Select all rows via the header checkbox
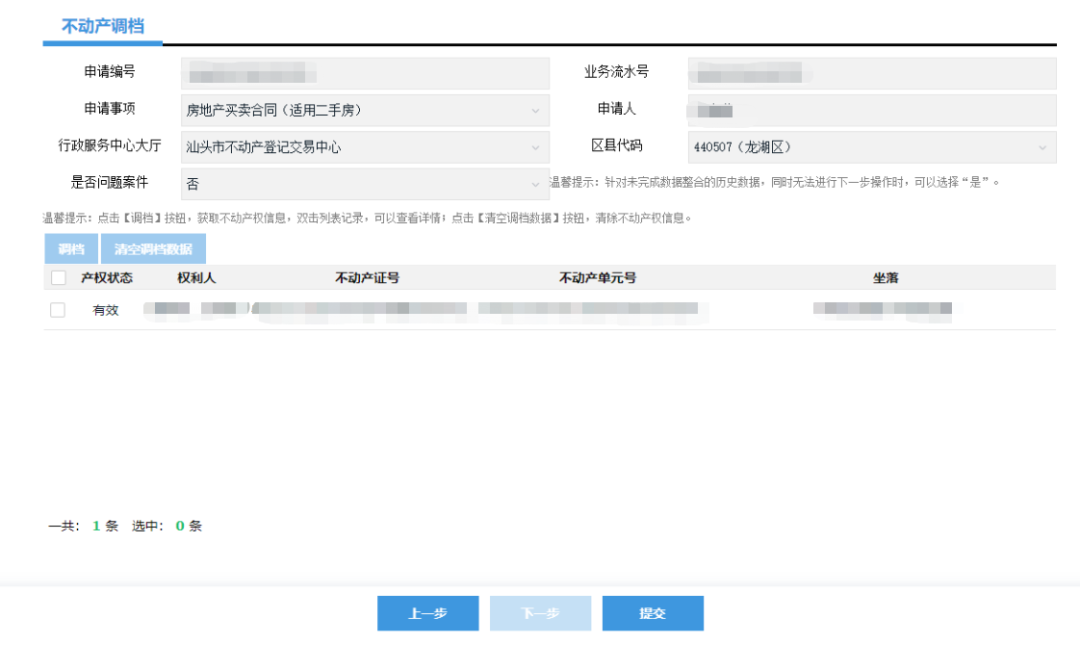Image resolution: width=1080 pixels, height=645 pixels. coord(57,277)
